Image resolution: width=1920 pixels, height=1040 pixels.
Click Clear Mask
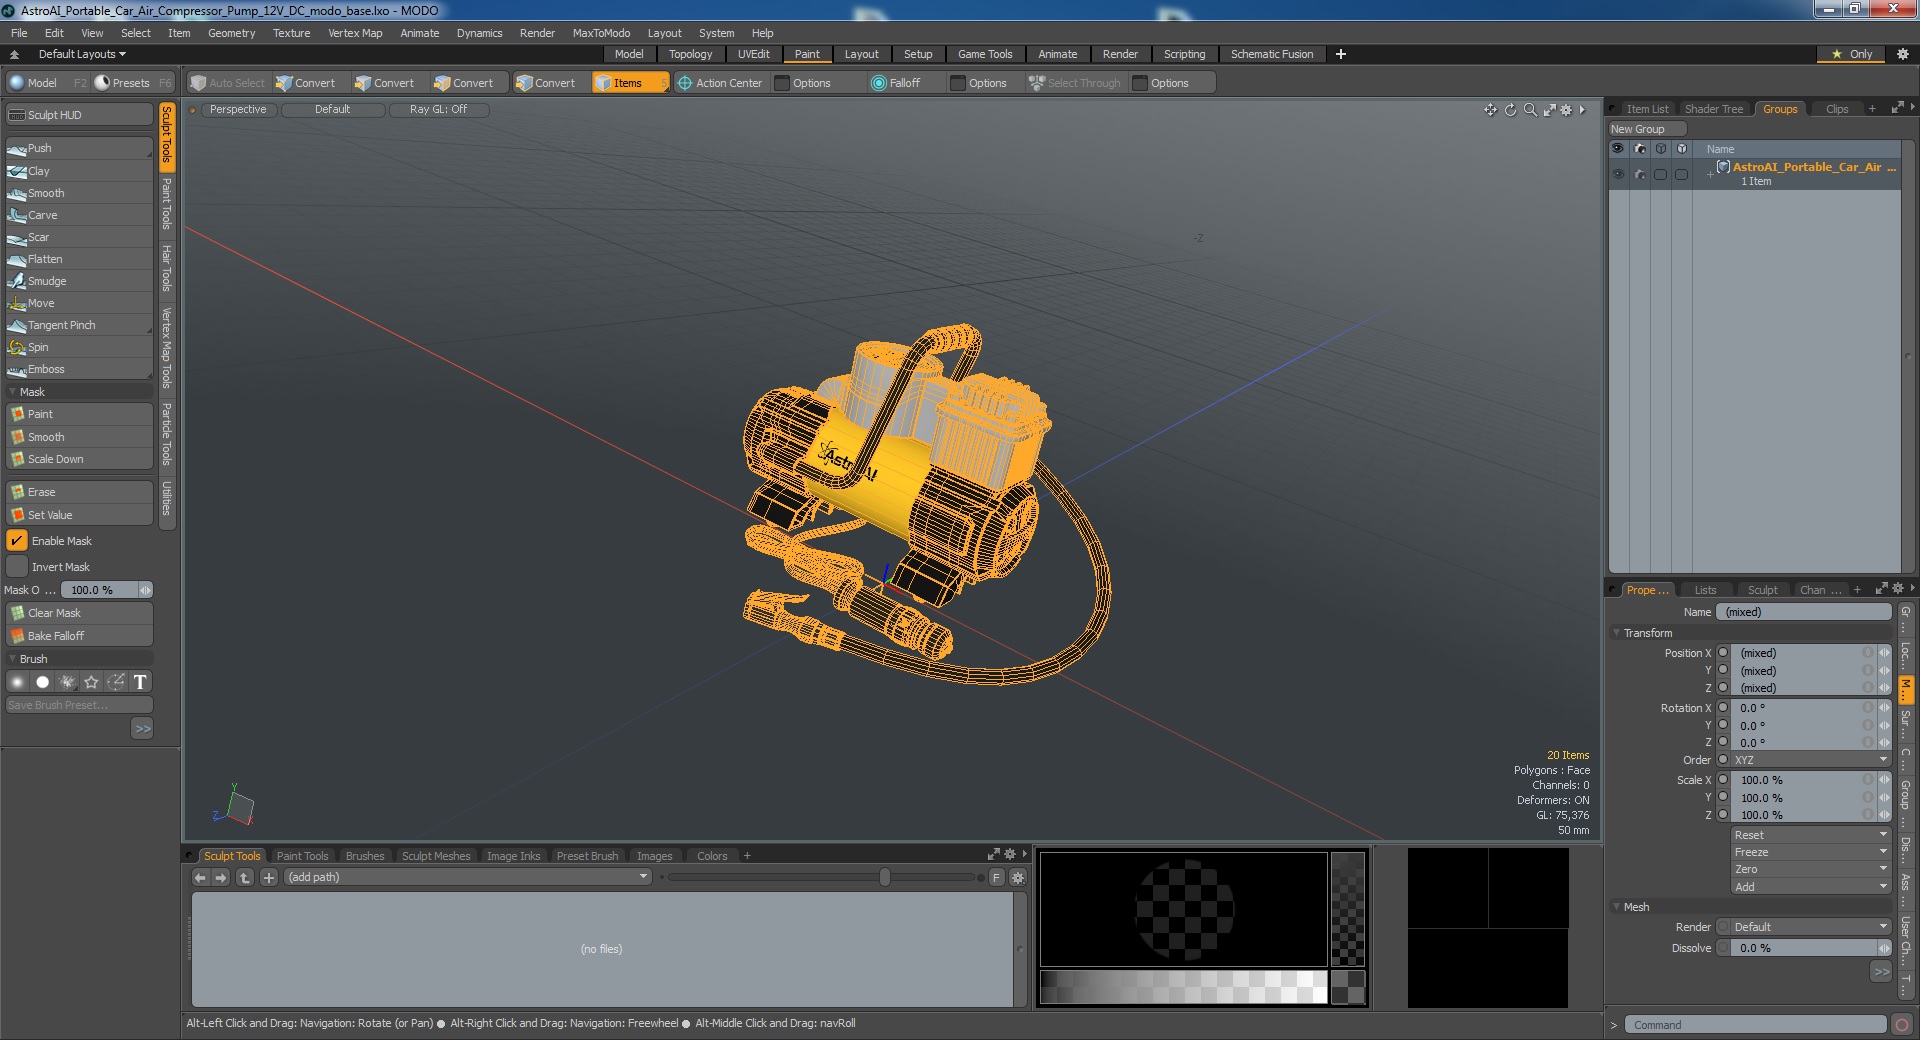[79, 613]
